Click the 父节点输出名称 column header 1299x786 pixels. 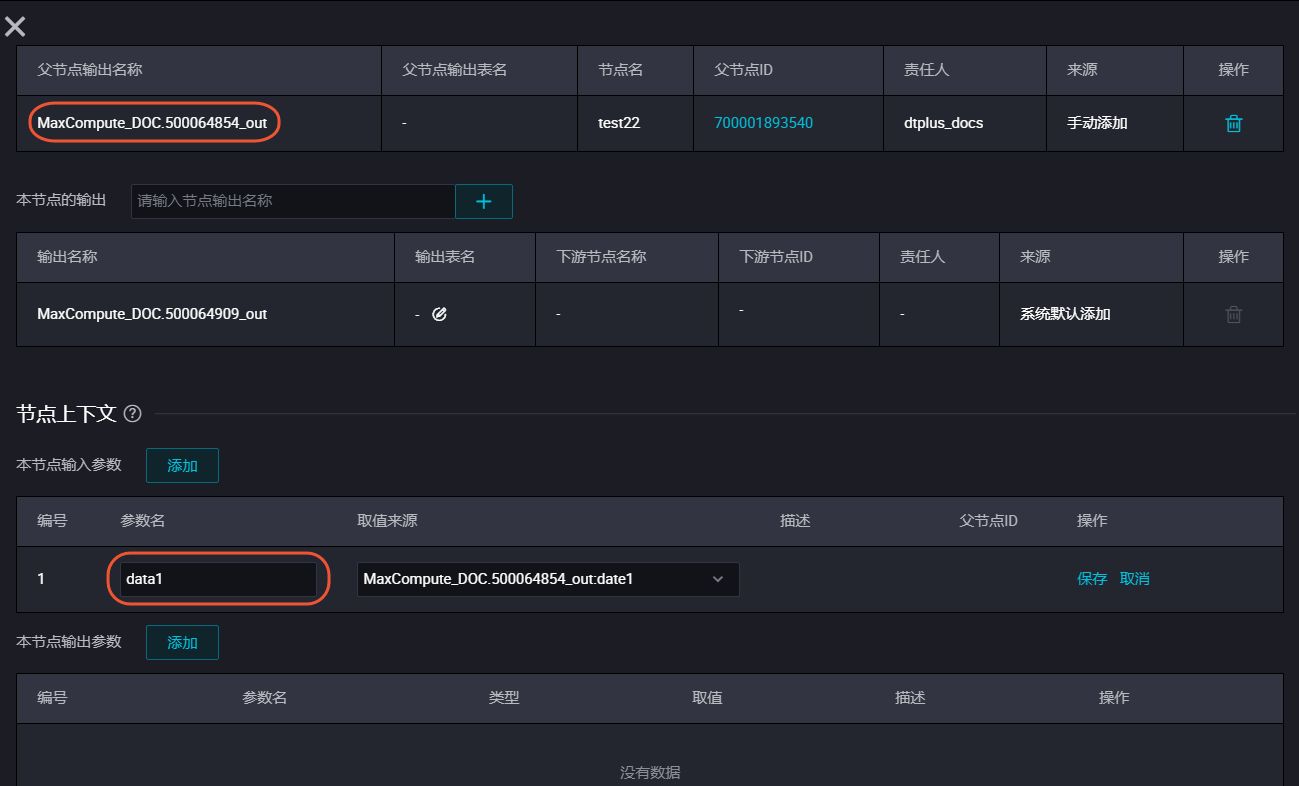coord(90,70)
